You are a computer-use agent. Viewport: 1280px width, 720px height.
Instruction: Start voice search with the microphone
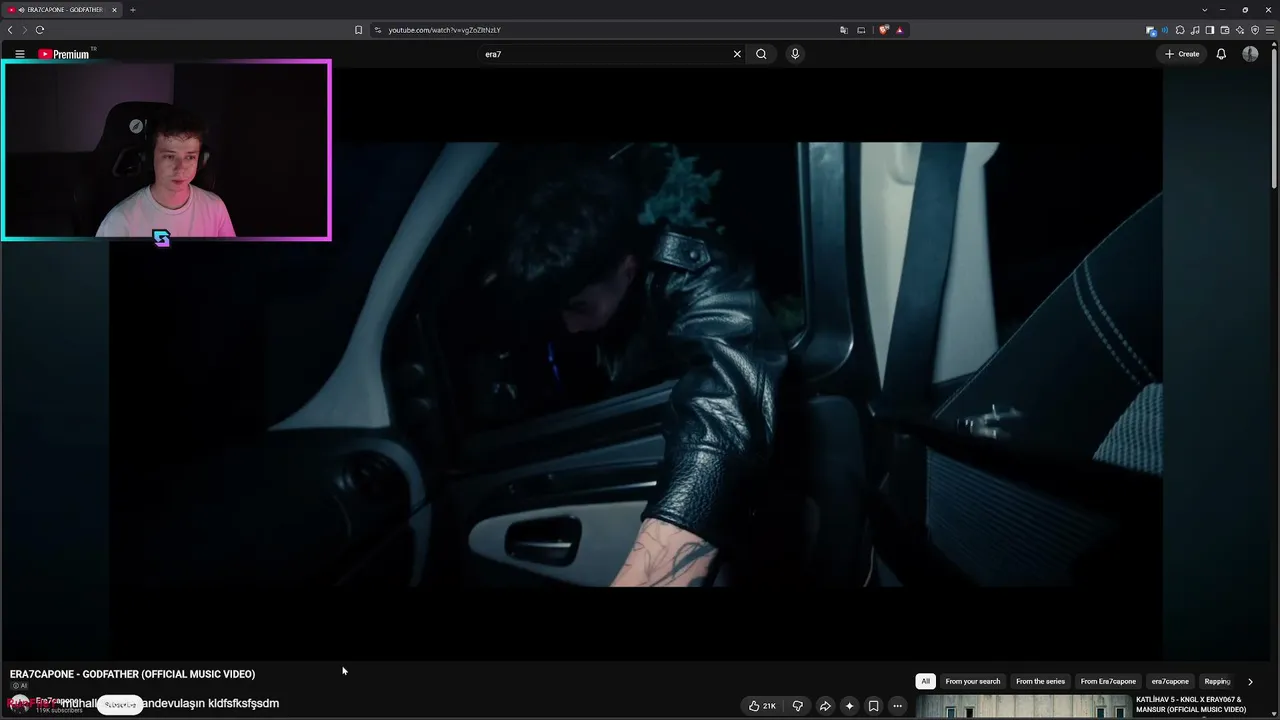point(795,54)
